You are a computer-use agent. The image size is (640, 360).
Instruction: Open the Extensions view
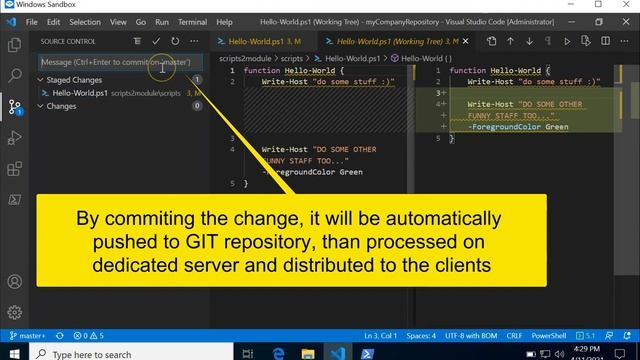click(x=15, y=169)
